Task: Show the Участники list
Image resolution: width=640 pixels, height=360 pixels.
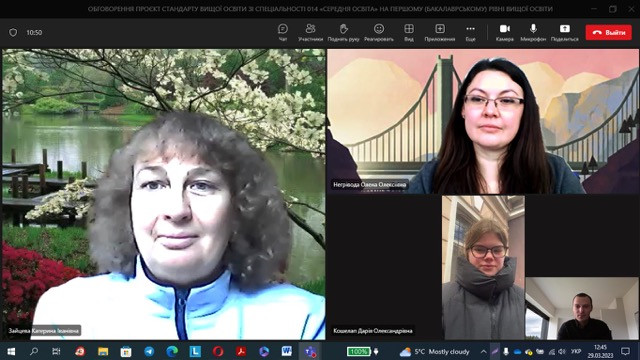Action: [x=310, y=32]
